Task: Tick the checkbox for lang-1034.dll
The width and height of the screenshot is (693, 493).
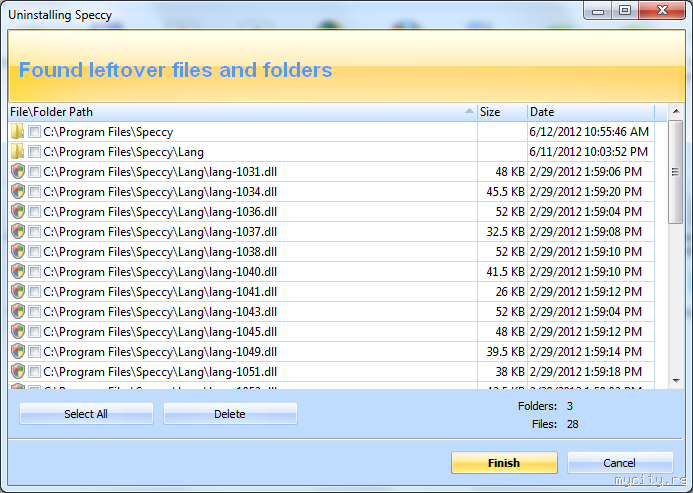Action: coord(34,191)
